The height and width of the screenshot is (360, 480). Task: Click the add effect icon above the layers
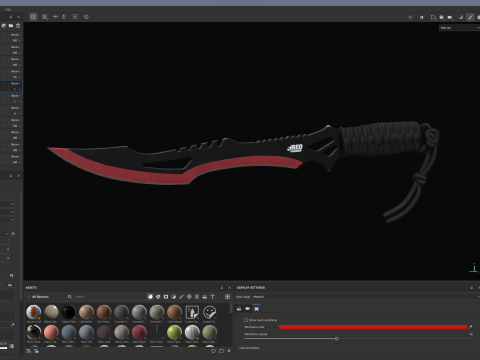[x=4, y=26]
